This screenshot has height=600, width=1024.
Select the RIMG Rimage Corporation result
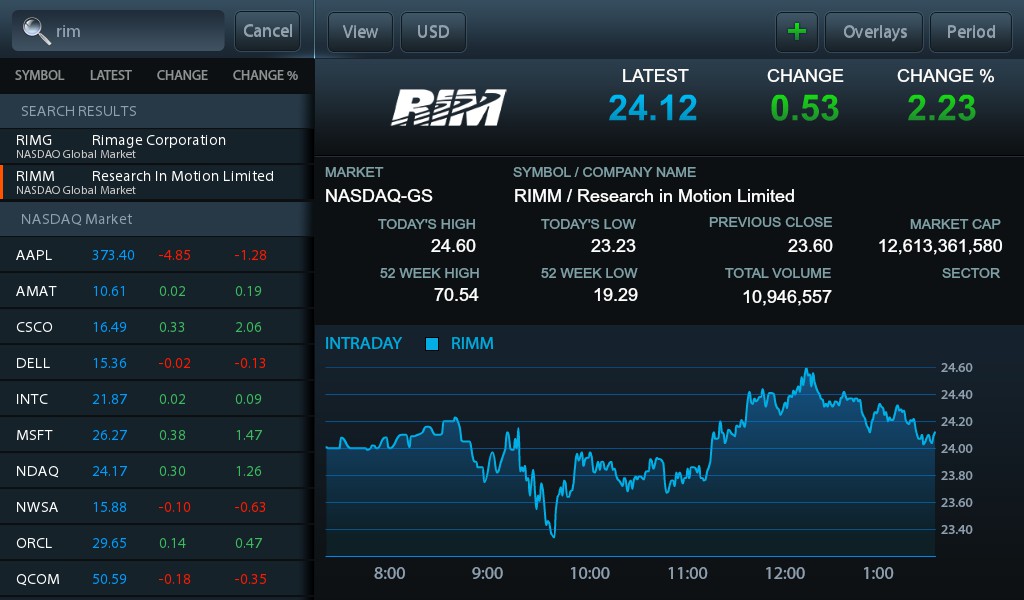tap(157, 146)
